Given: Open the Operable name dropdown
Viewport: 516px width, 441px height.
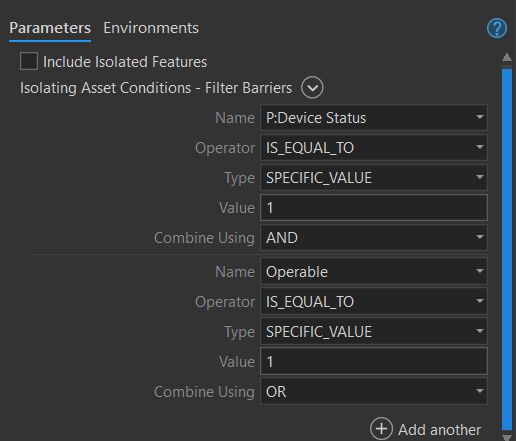Looking at the screenshot, I should [374, 271].
